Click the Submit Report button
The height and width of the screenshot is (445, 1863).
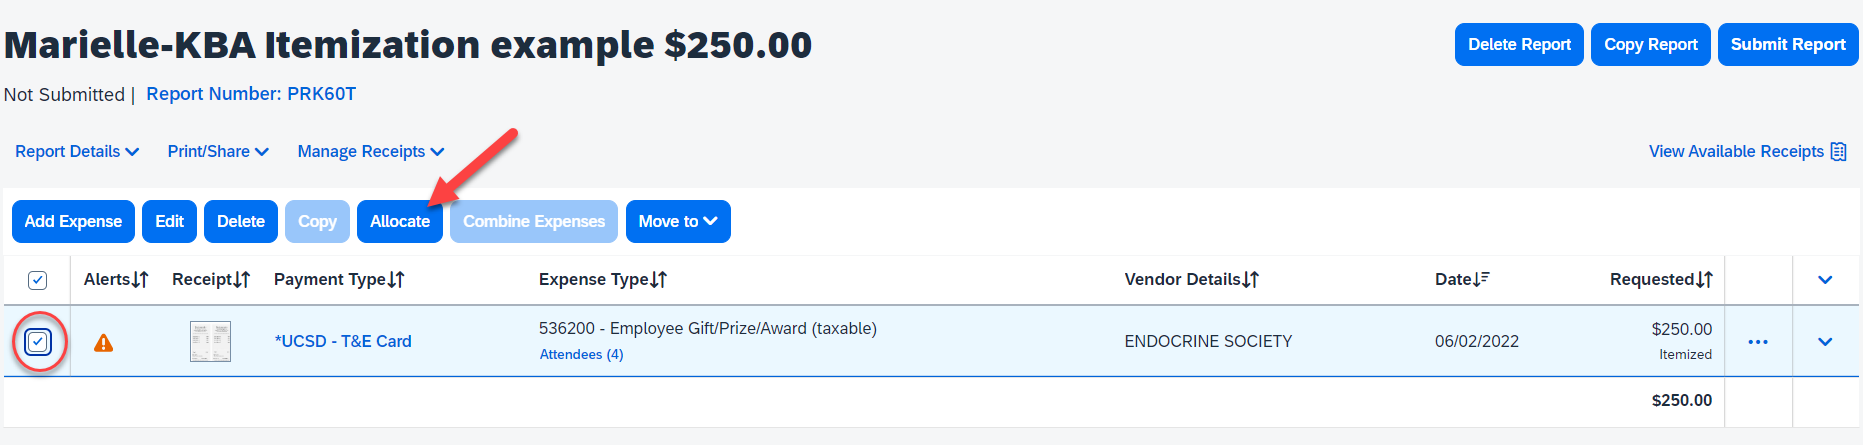click(1787, 45)
